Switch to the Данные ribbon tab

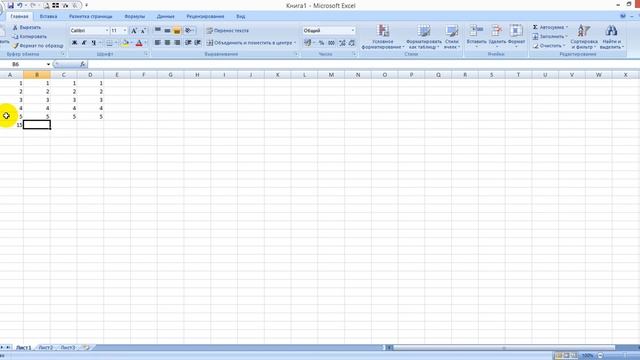click(166, 16)
